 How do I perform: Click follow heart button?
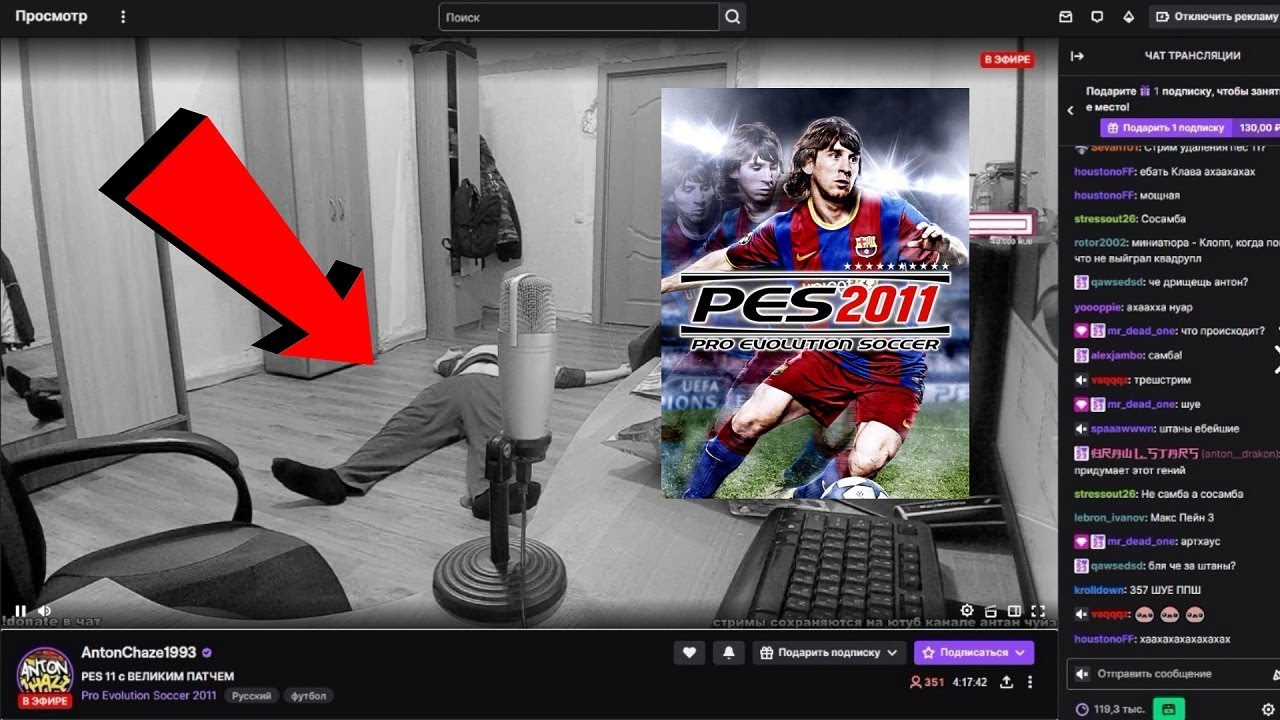689,653
